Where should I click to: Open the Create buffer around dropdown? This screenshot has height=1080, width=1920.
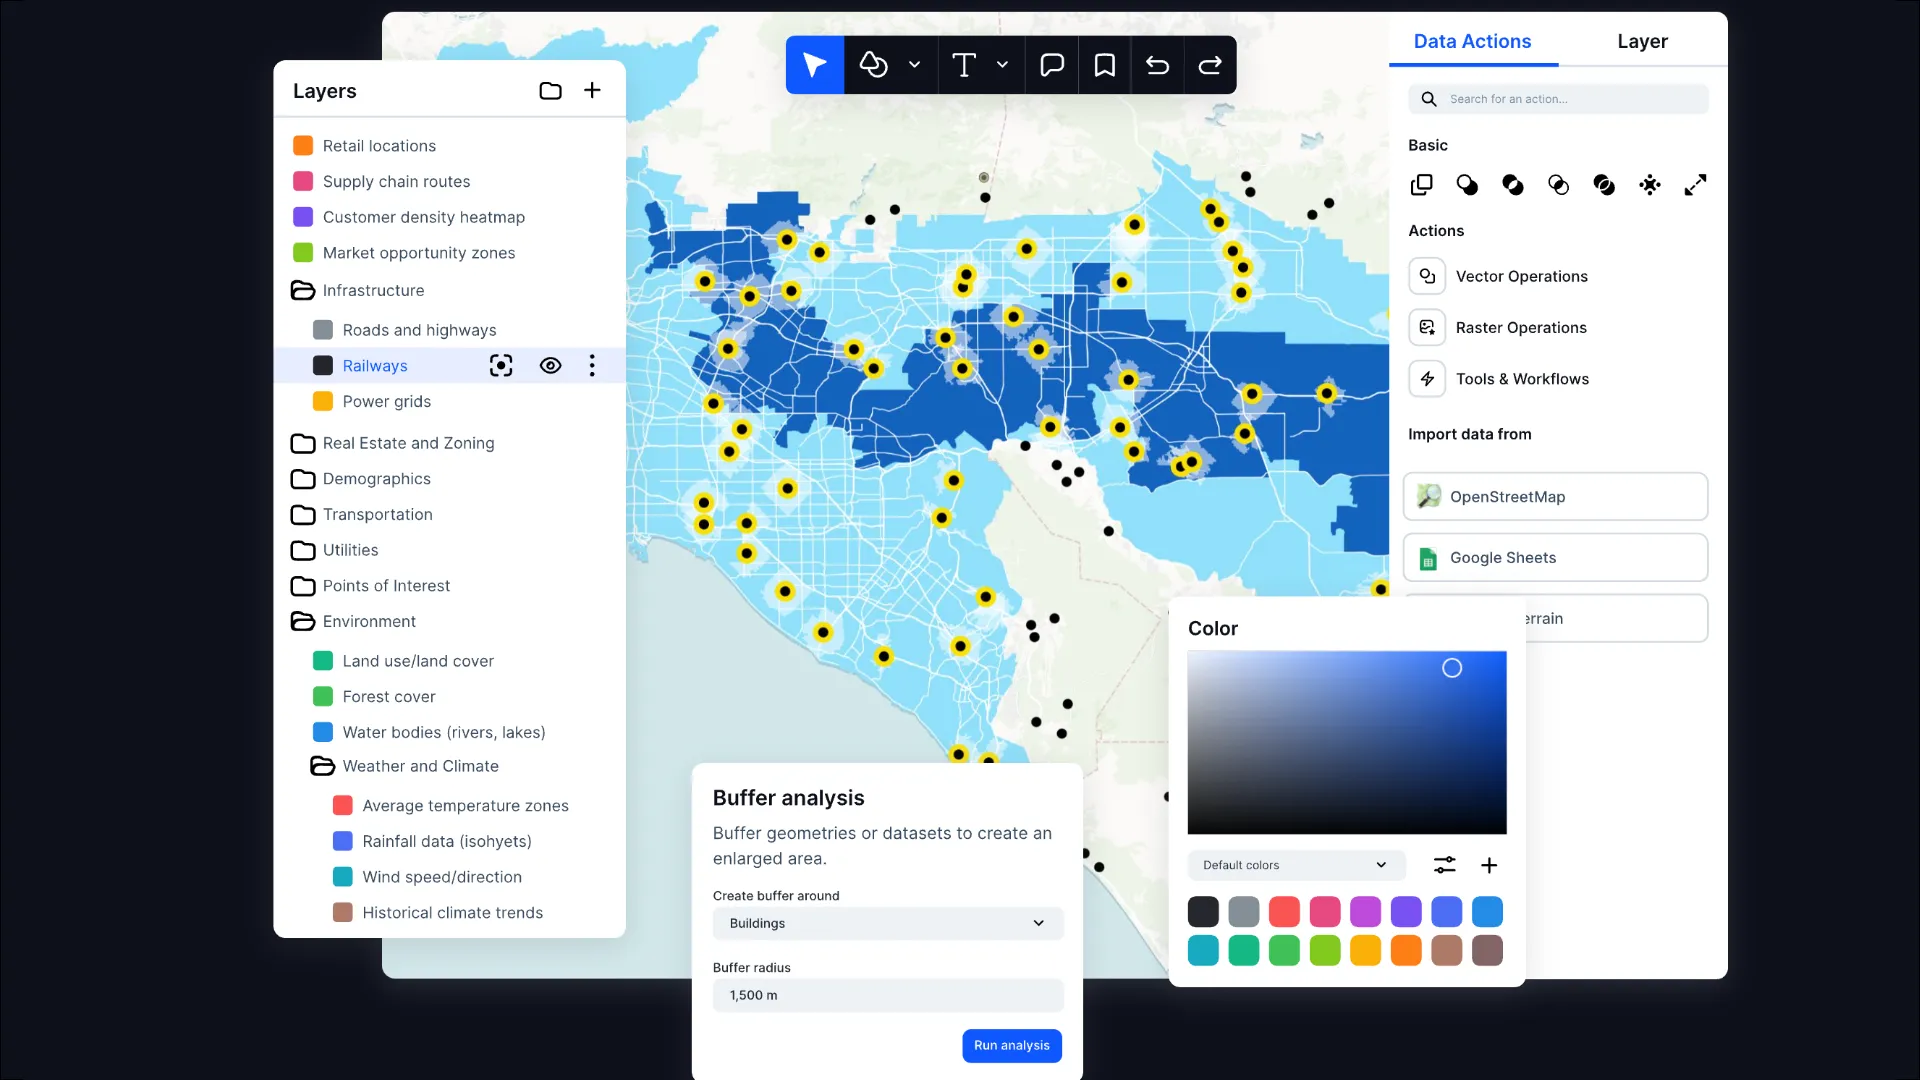tap(886, 923)
